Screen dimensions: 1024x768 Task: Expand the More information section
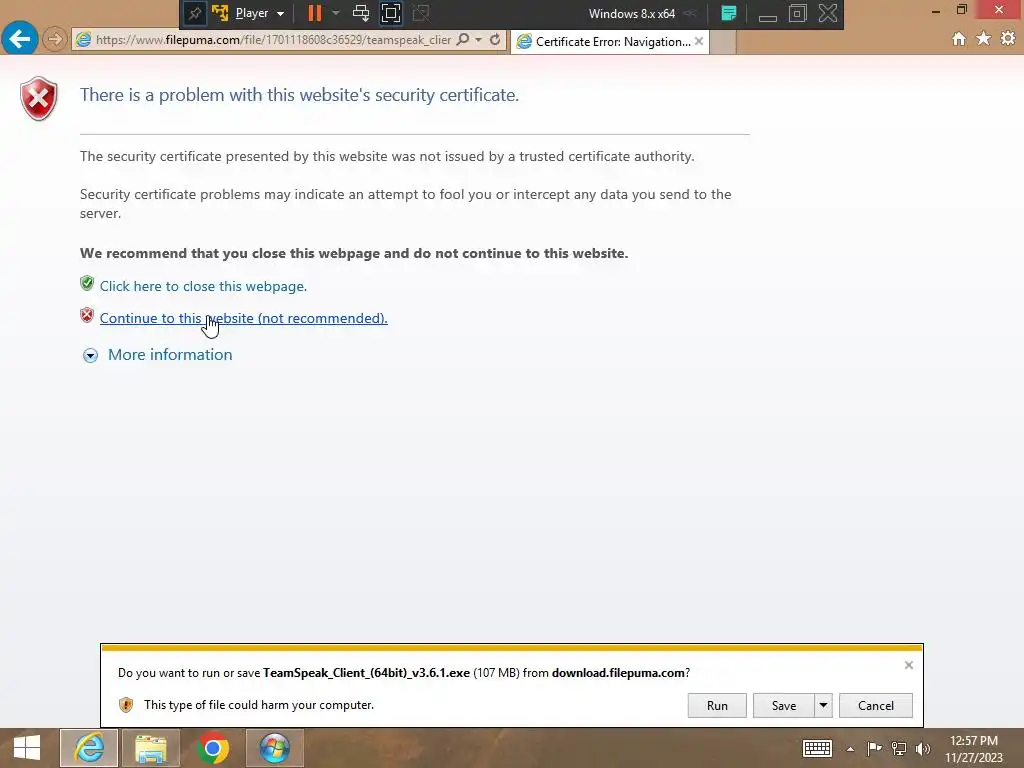coord(170,355)
